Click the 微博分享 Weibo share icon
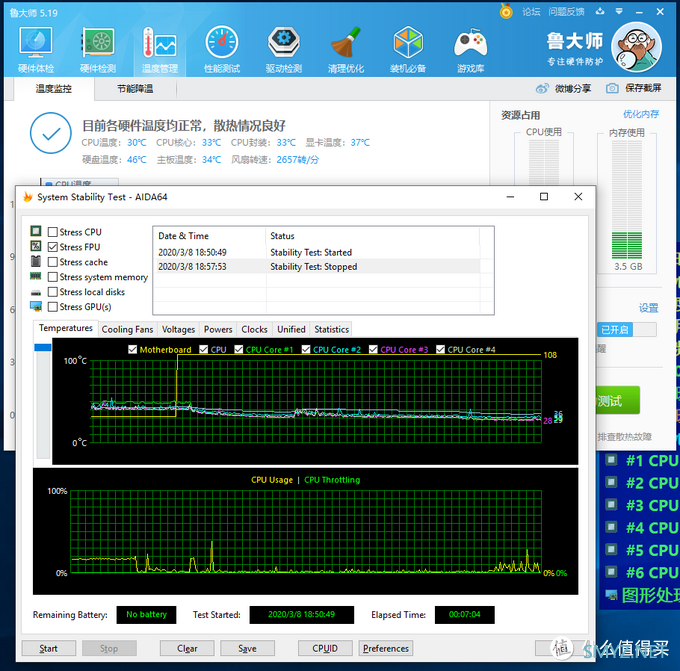Image resolution: width=680 pixels, height=671 pixels. click(x=542, y=88)
